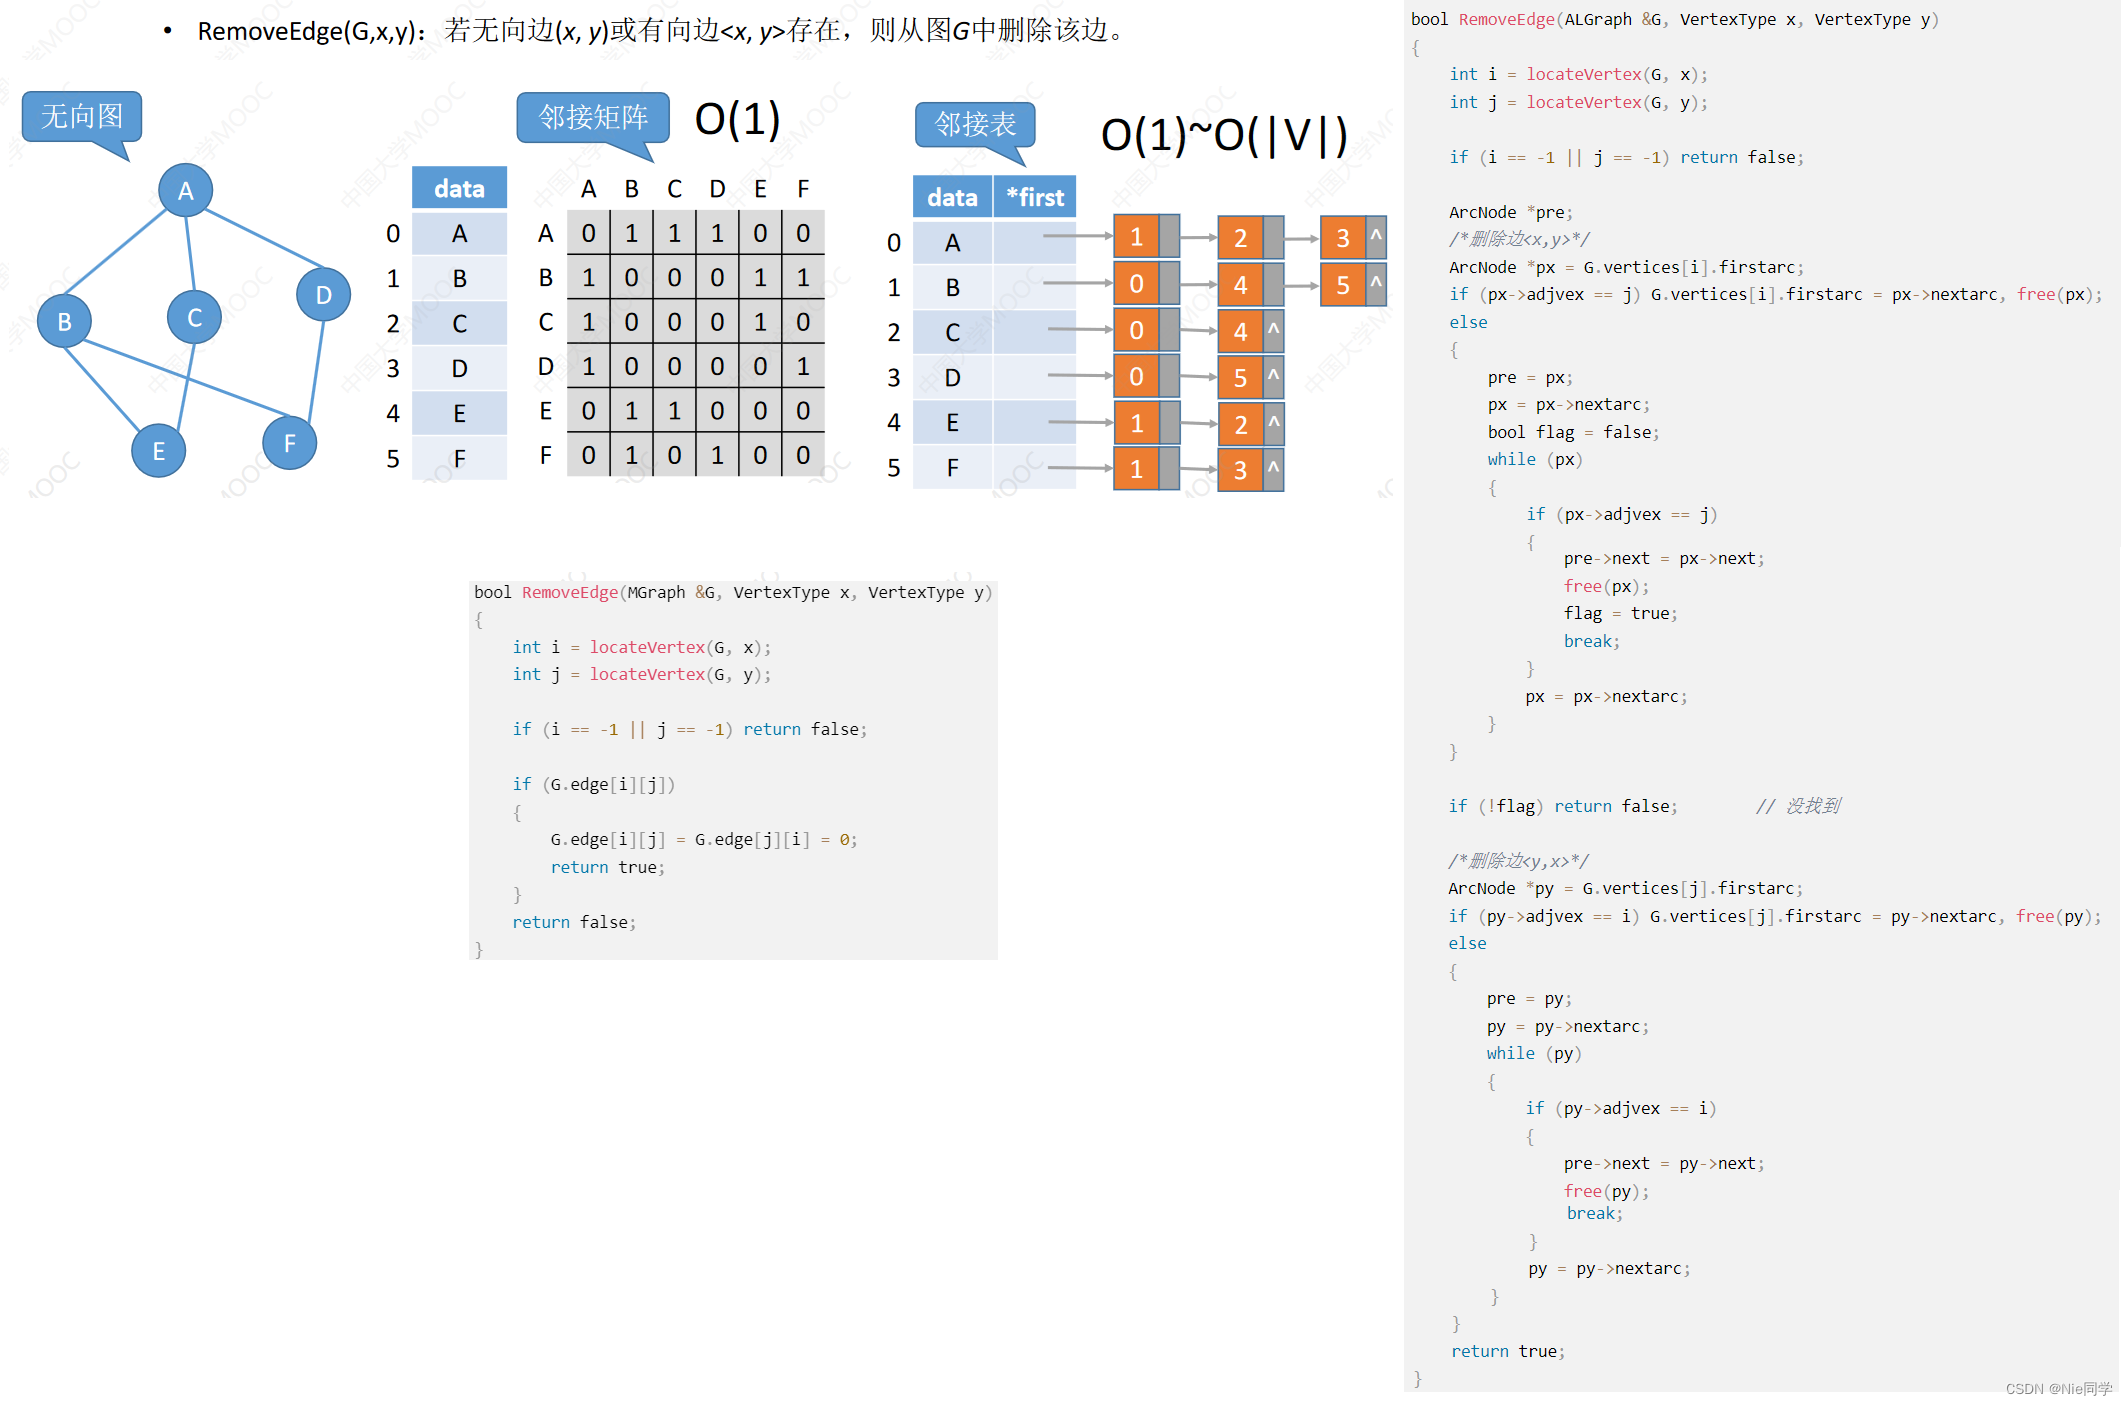Screen dimensions: 2128x1405
Task: Click orange node 5 in adjacency list row B
Action: tap(1342, 285)
